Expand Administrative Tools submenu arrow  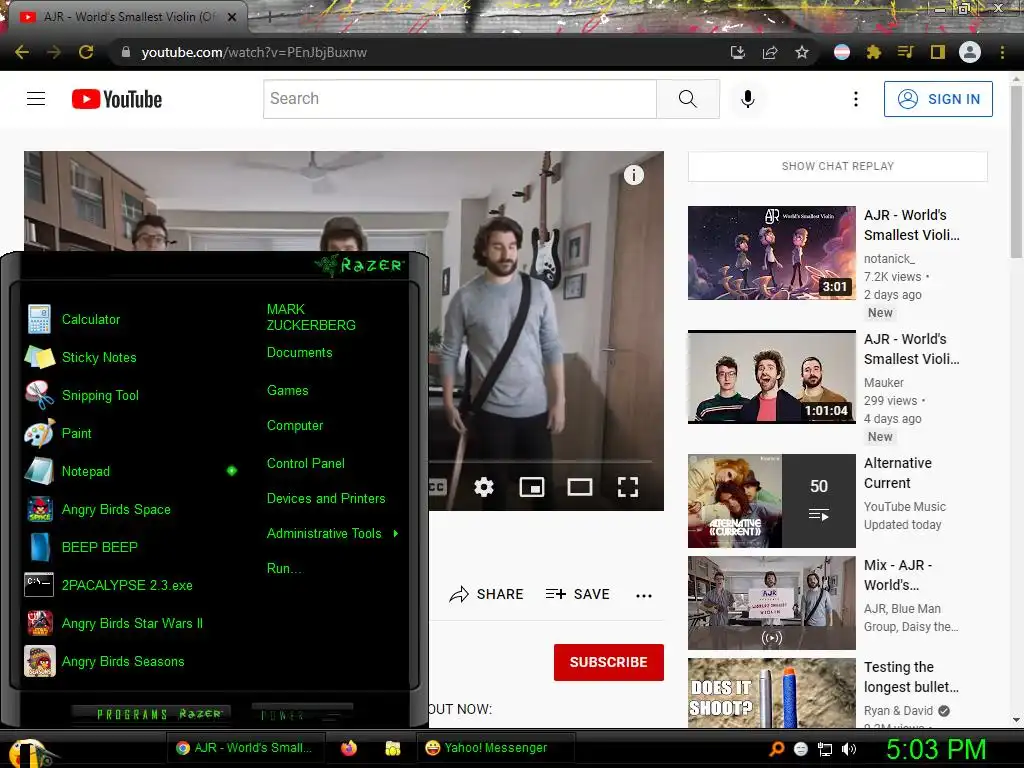click(396, 534)
